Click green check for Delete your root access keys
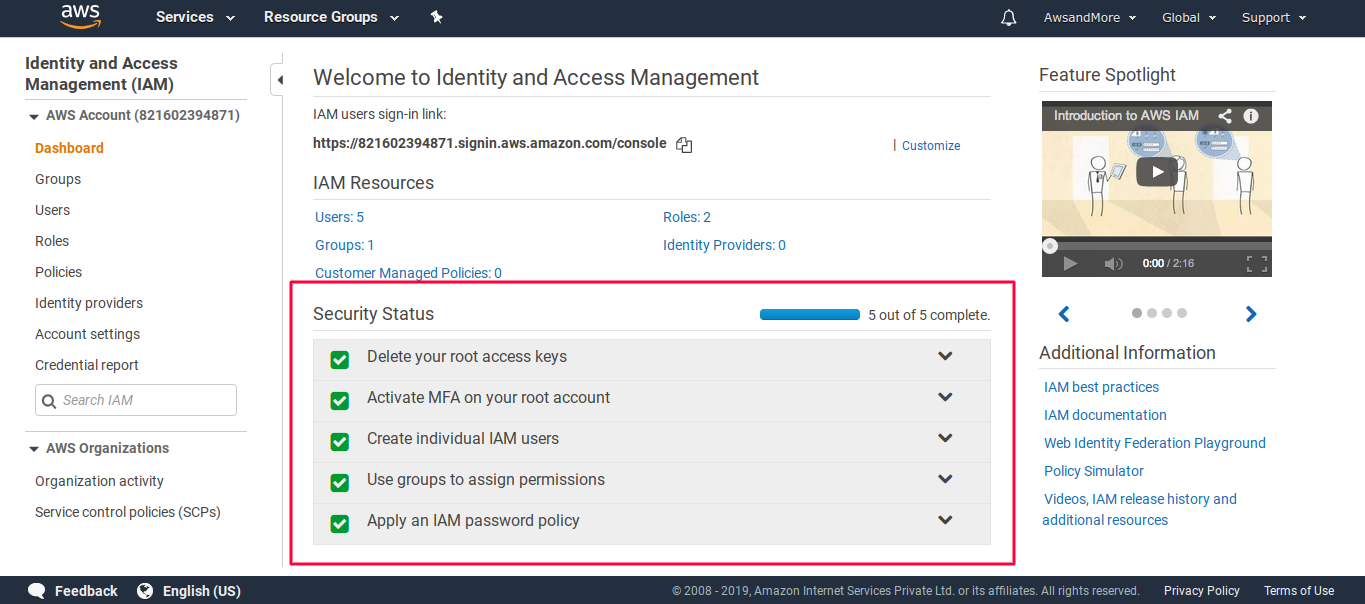This screenshot has width=1365, height=604. pos(340,360)
